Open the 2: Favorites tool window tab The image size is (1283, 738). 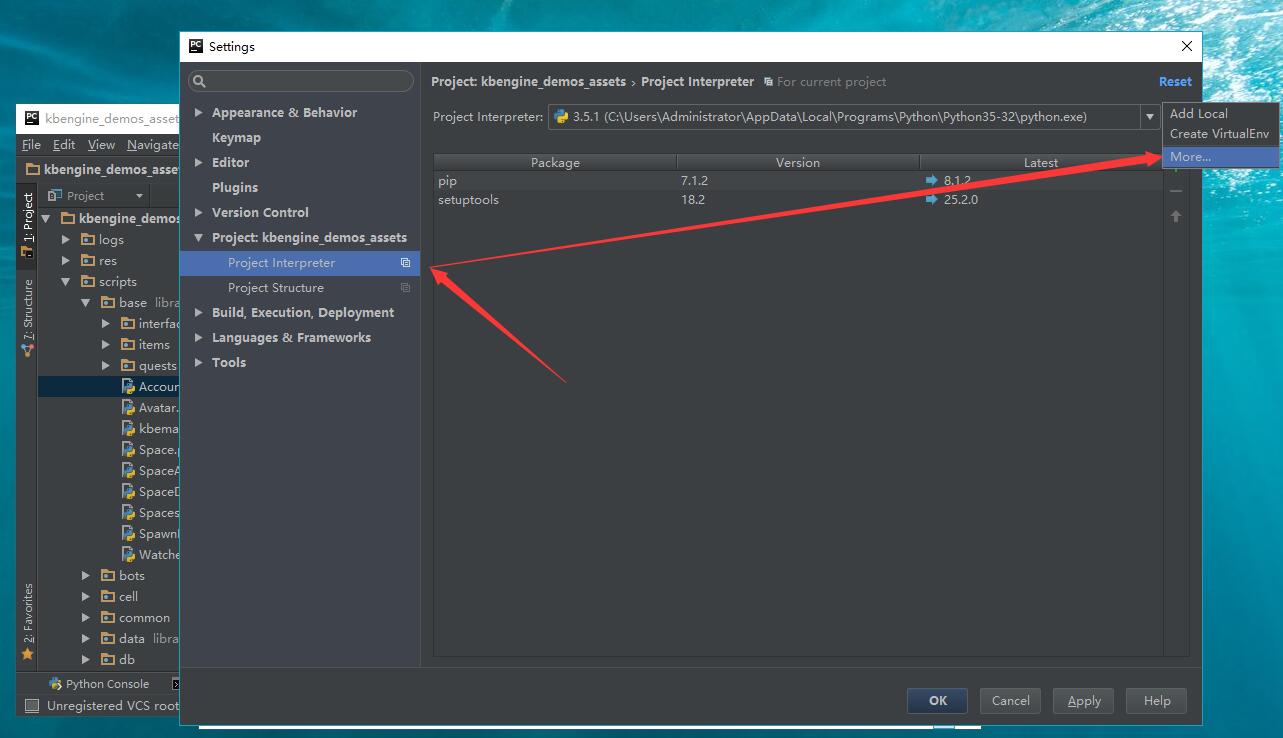(27, 622)
